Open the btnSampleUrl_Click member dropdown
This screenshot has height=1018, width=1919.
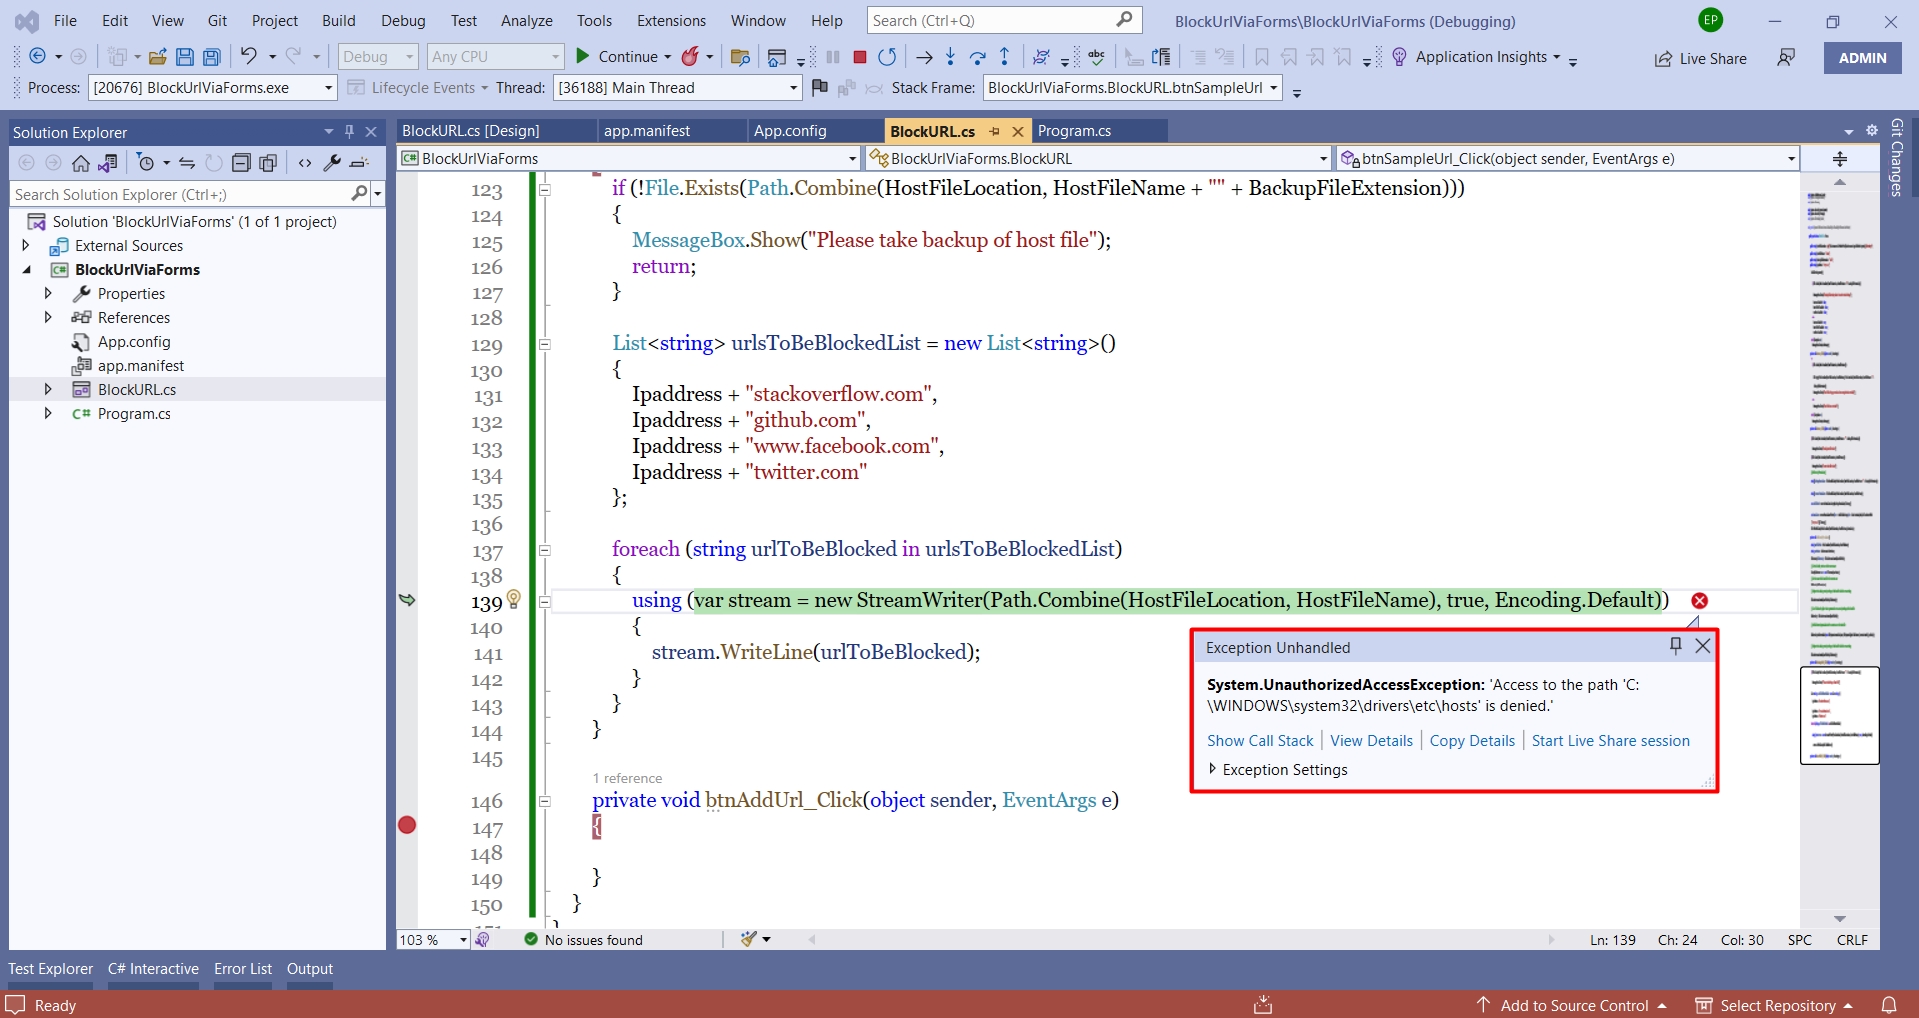[1791, 158]
